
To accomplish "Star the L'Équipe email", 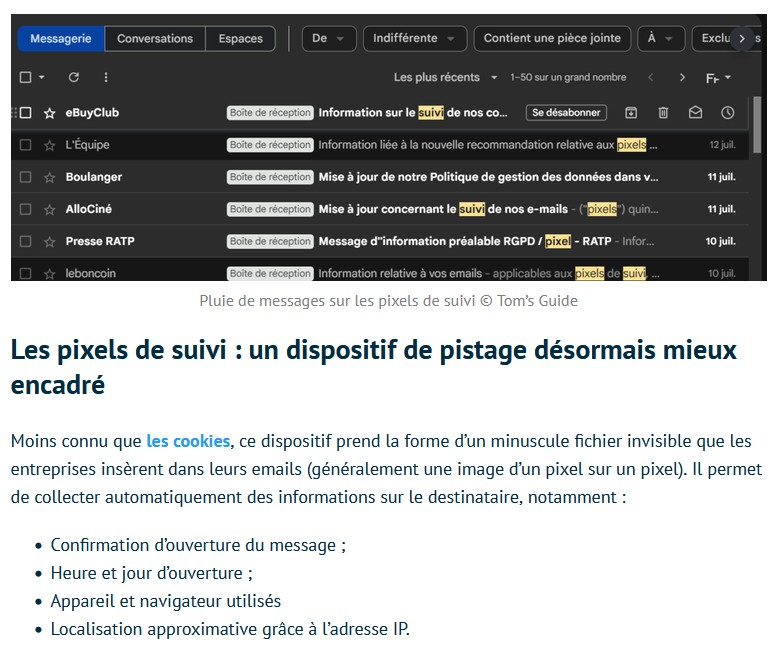I will pos(50,145).
